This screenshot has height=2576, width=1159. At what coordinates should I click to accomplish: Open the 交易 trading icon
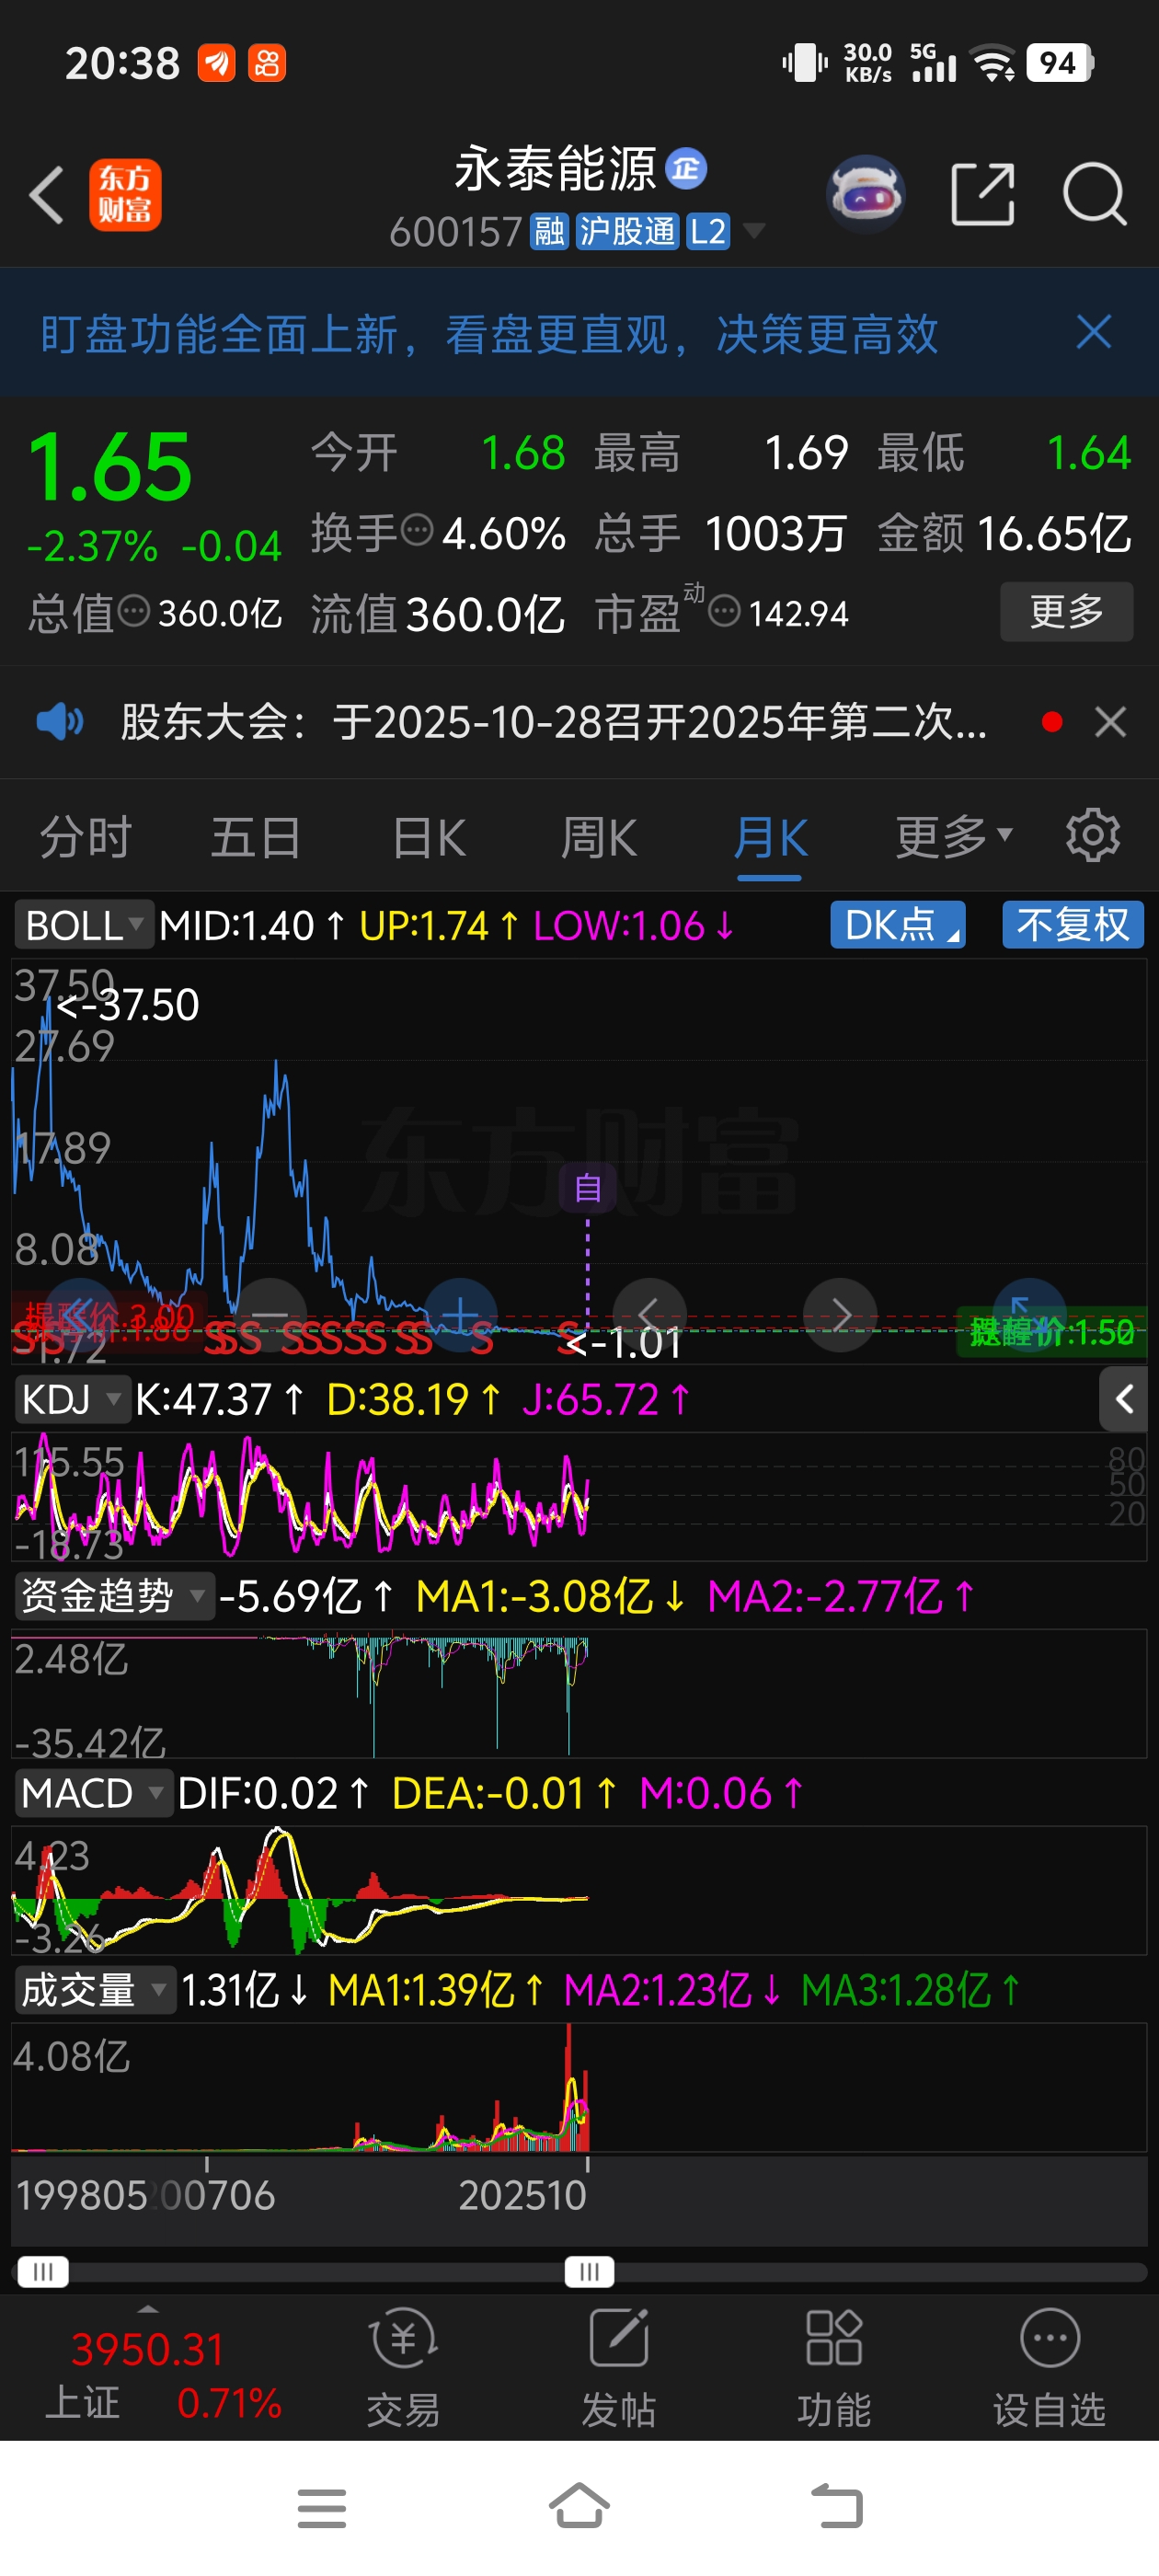[403, 2368]
